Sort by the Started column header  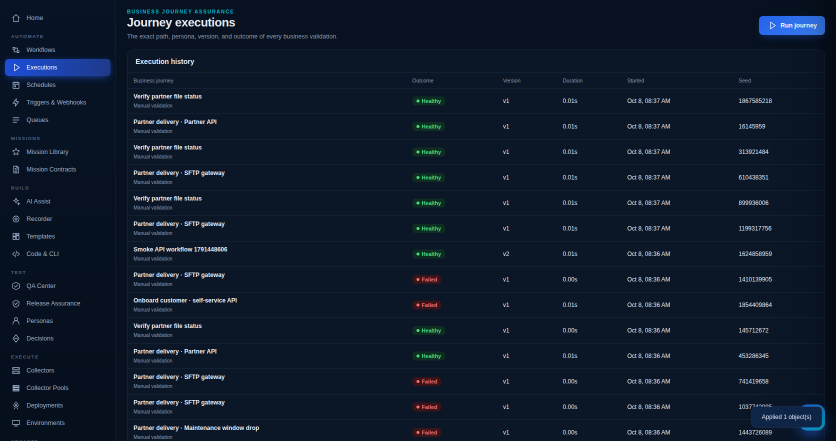point(636,81)
